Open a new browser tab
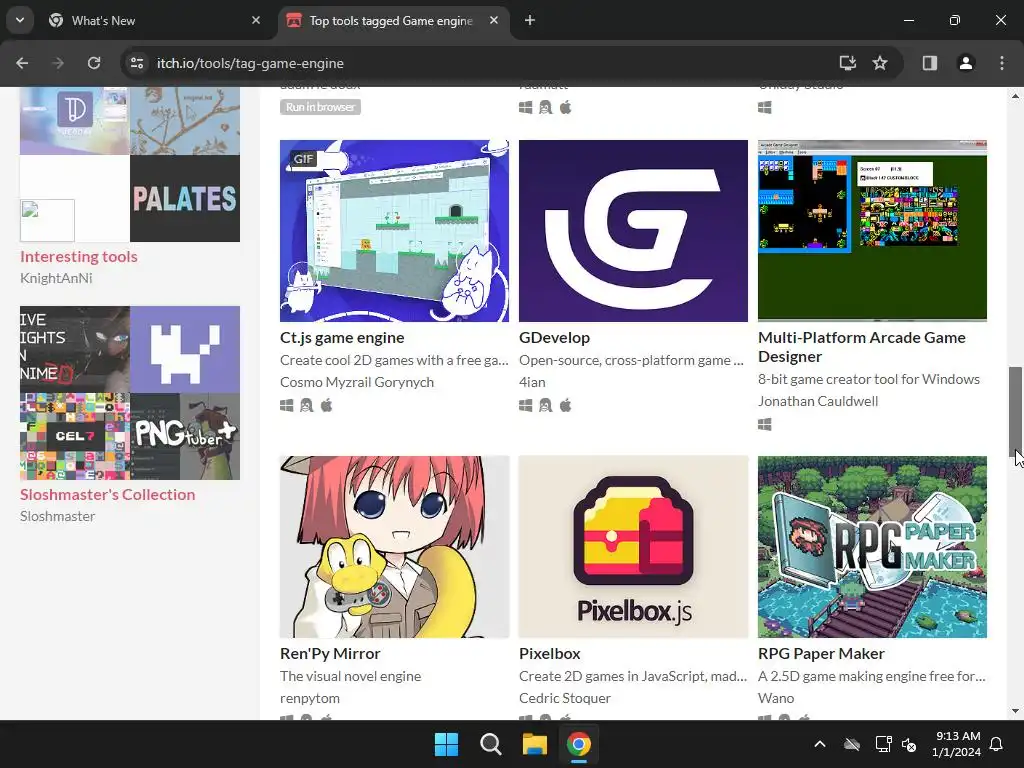The height and width of the screenshot is (768, 1024). pos(530,20)
